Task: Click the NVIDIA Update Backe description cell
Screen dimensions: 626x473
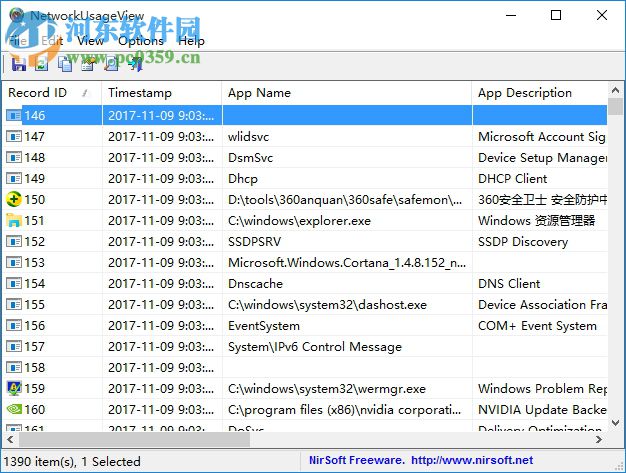Action: (x=540, y=410)
